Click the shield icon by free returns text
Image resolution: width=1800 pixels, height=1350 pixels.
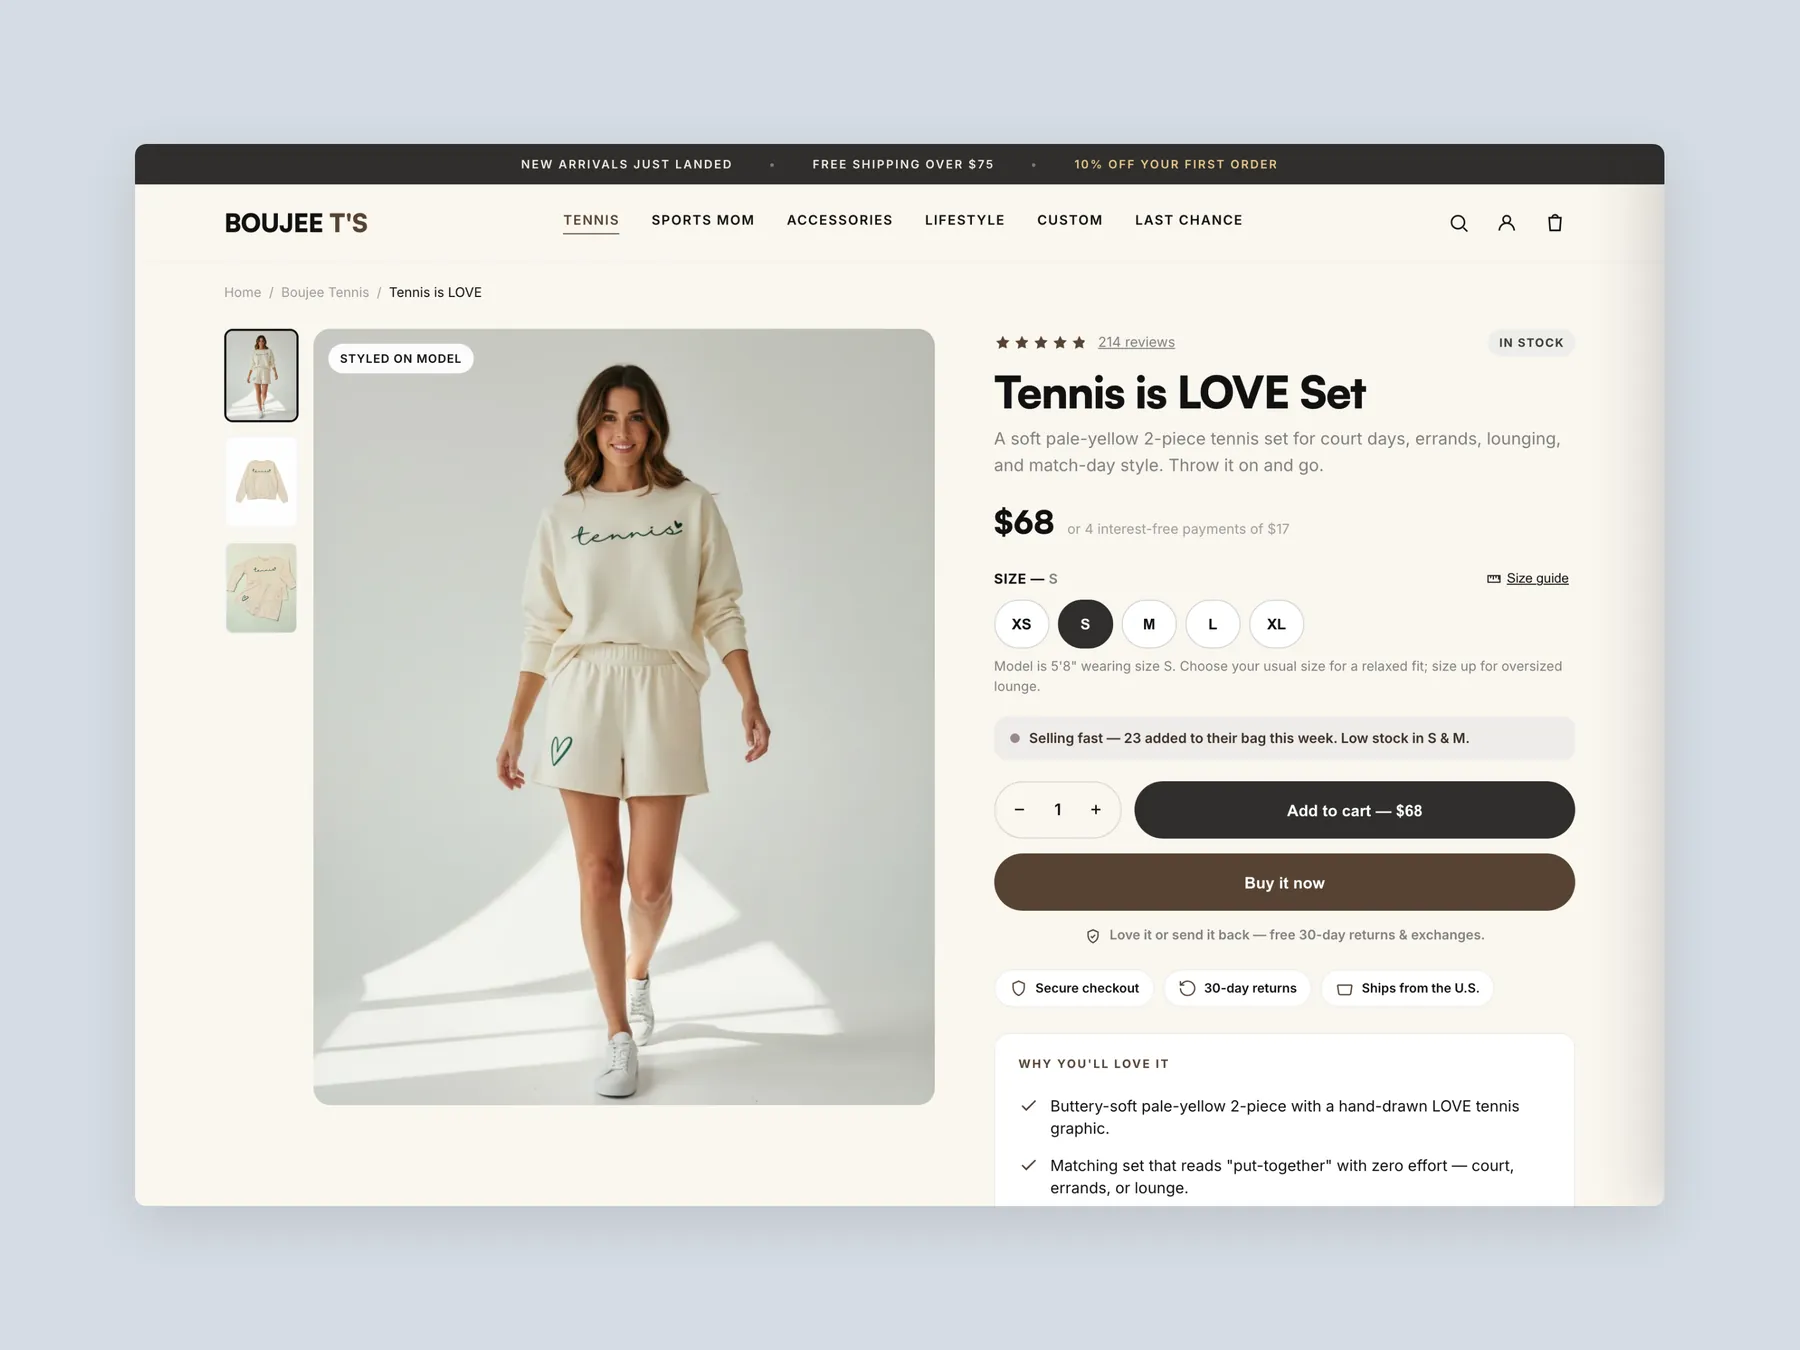click(1093, 936)
